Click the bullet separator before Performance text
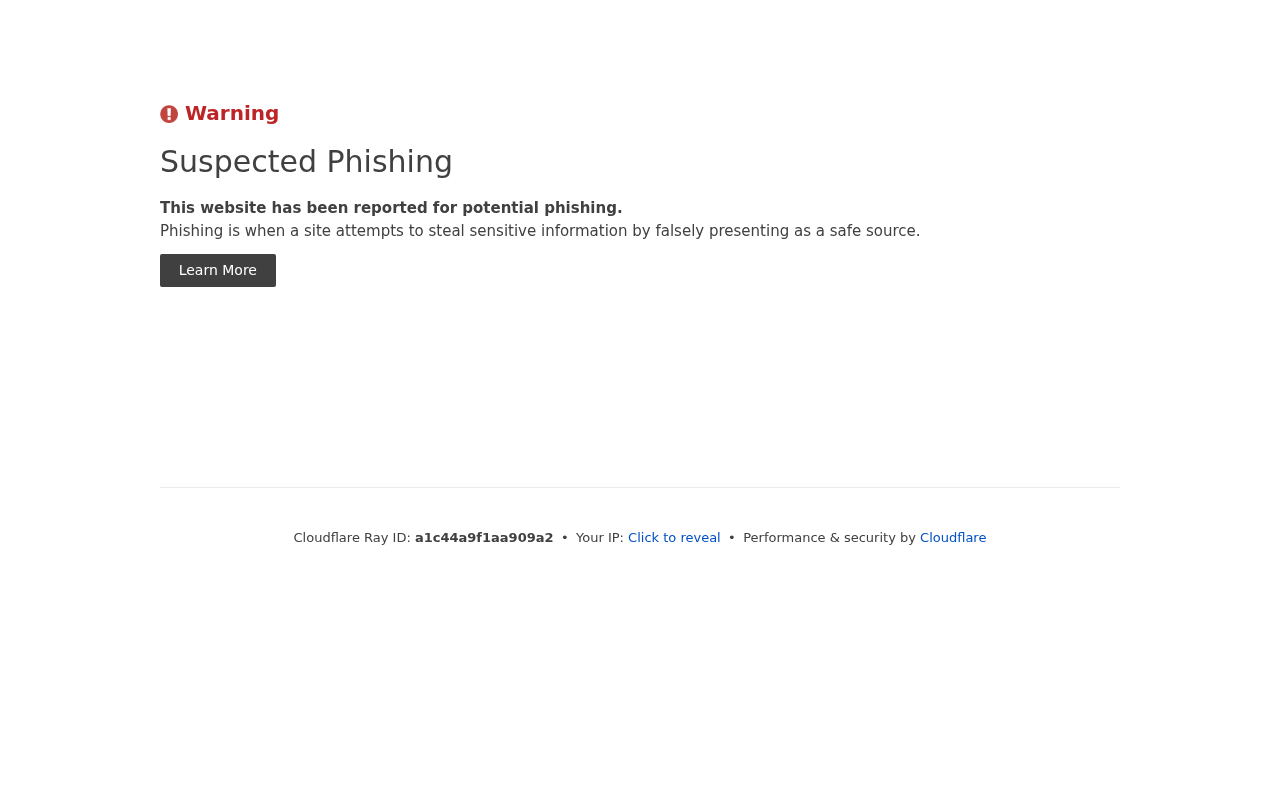 pyautogui.click(x=732, y=538)
